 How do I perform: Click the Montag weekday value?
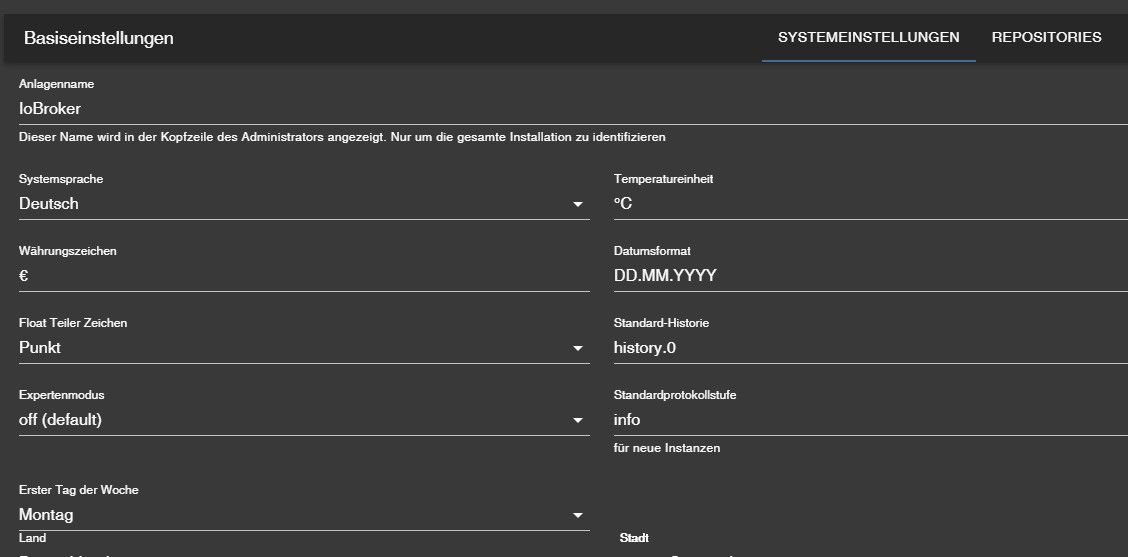click(46, 516)
